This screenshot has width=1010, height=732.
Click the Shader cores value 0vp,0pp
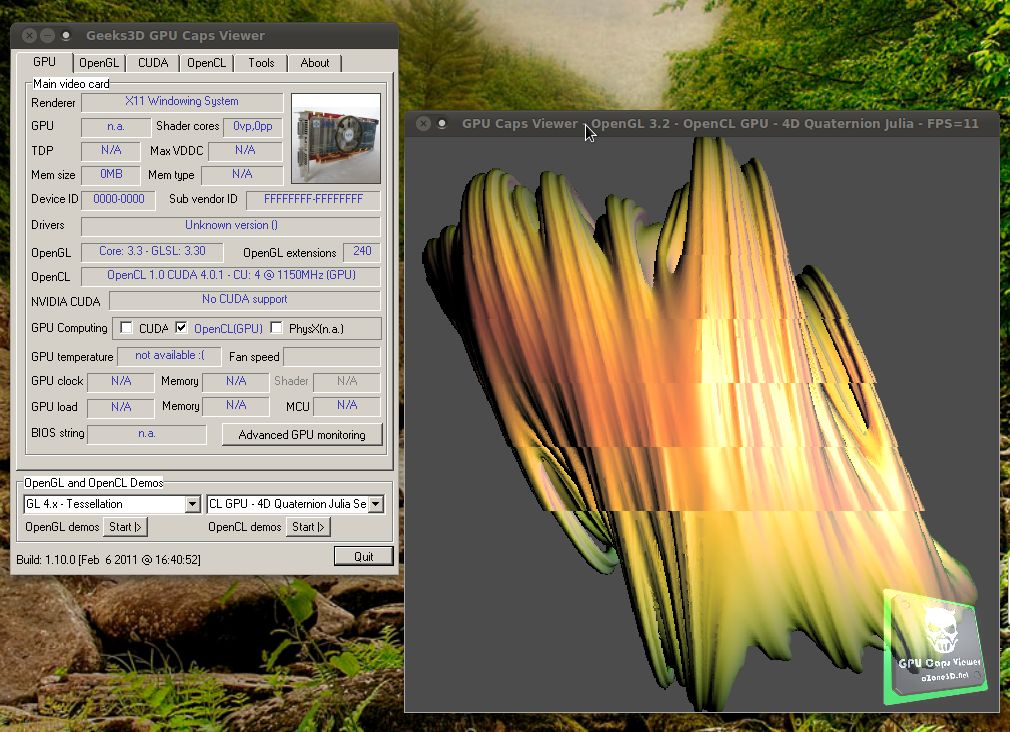[x=252, y=127]
